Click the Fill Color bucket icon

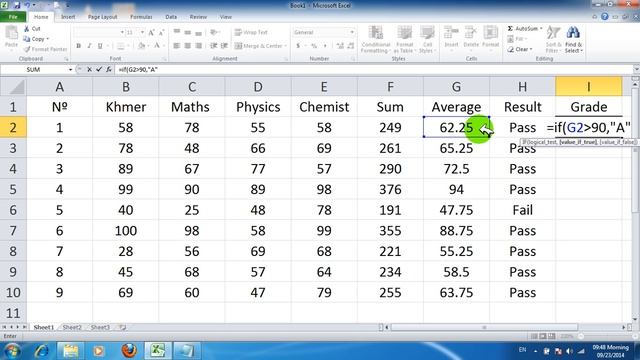(141, 46)
